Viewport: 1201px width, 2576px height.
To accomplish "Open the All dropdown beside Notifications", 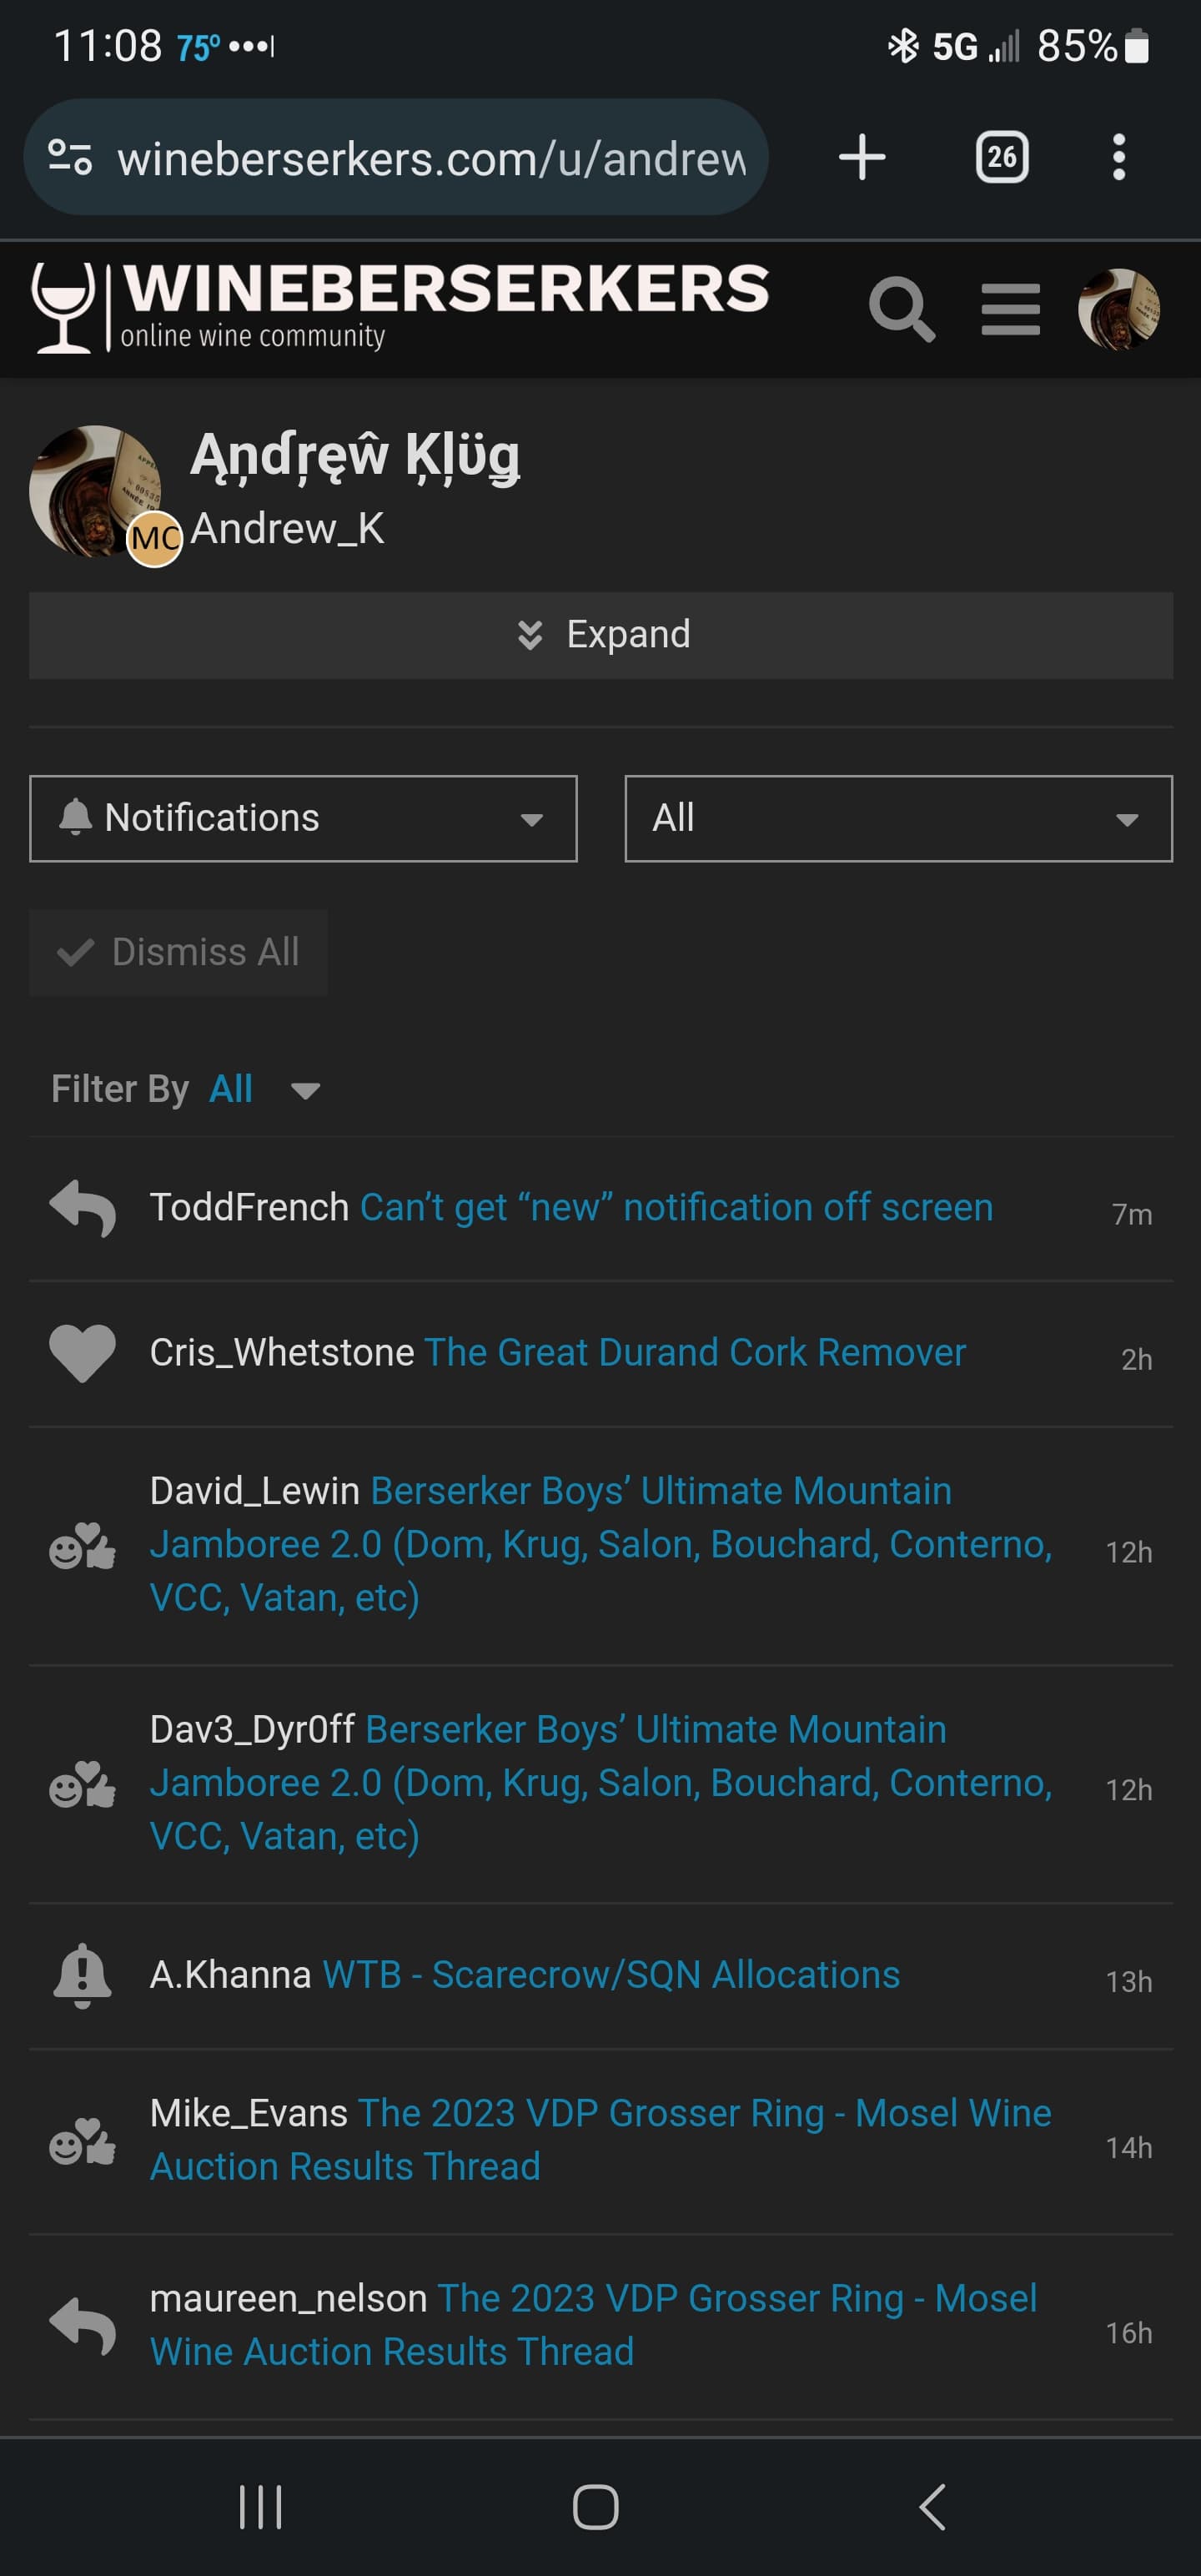I will pyautogui.click(x=898, y=818).
